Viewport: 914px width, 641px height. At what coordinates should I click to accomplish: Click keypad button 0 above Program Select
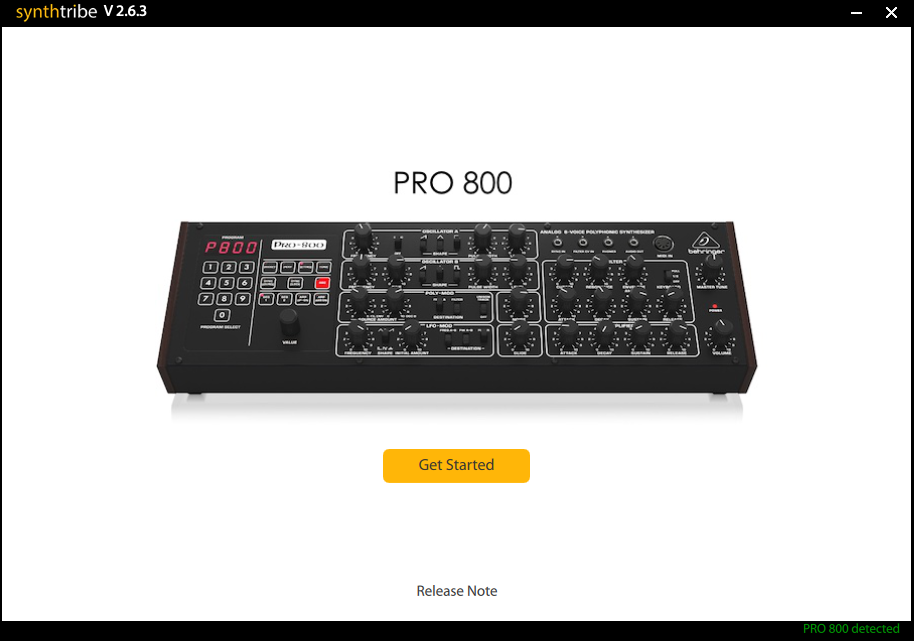tap(222, 315)
